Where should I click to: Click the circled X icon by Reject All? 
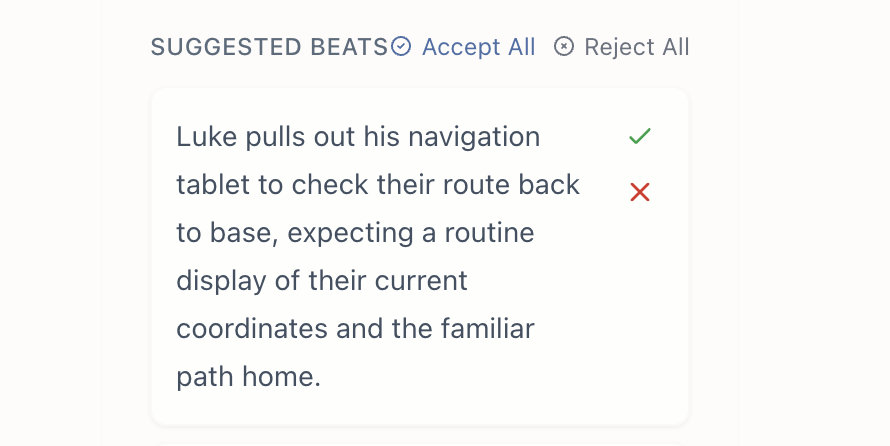[x=564, y=47]
